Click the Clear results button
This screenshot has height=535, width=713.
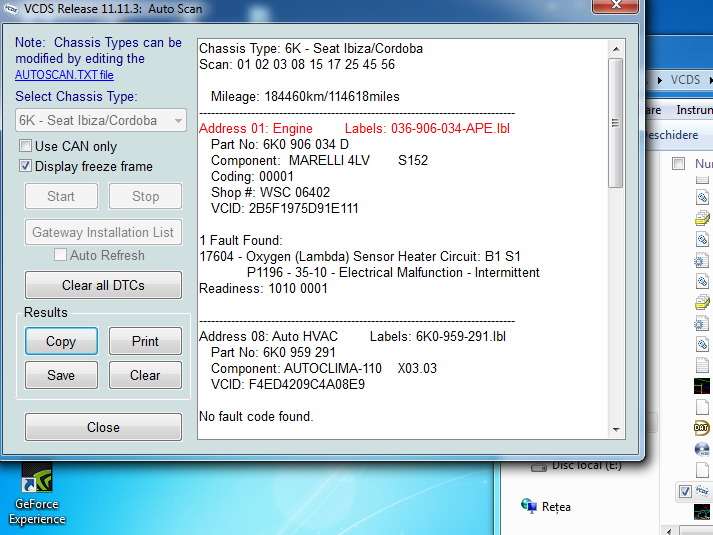[x=146, y=375]
